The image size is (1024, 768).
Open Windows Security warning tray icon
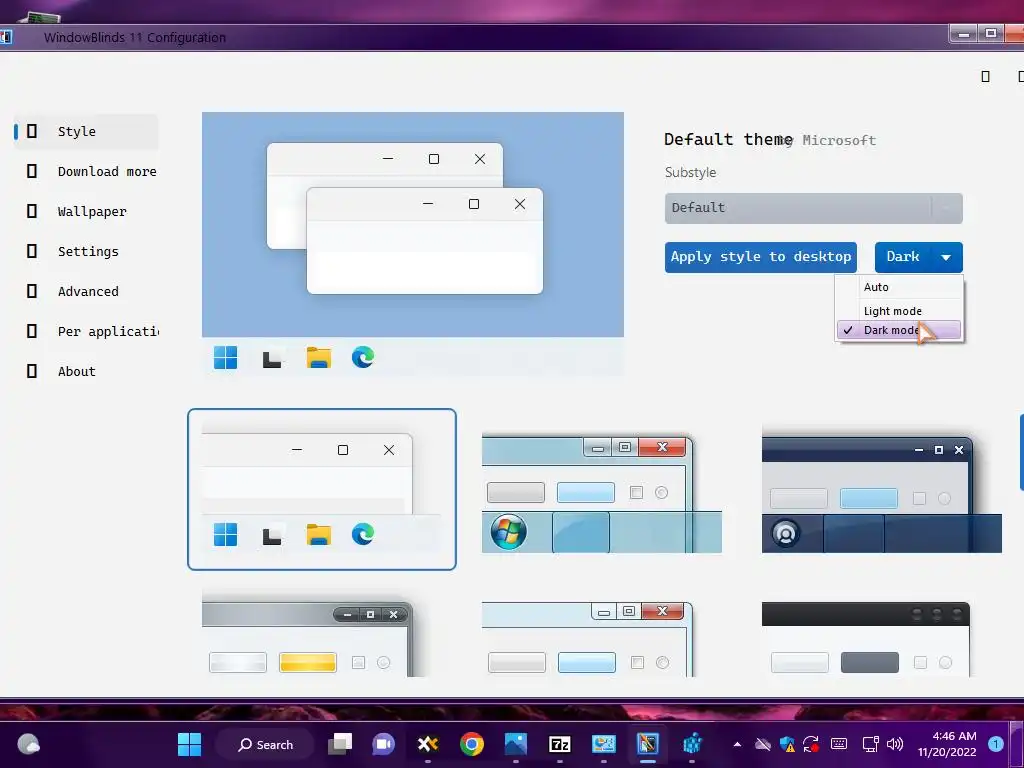point(787,744)
